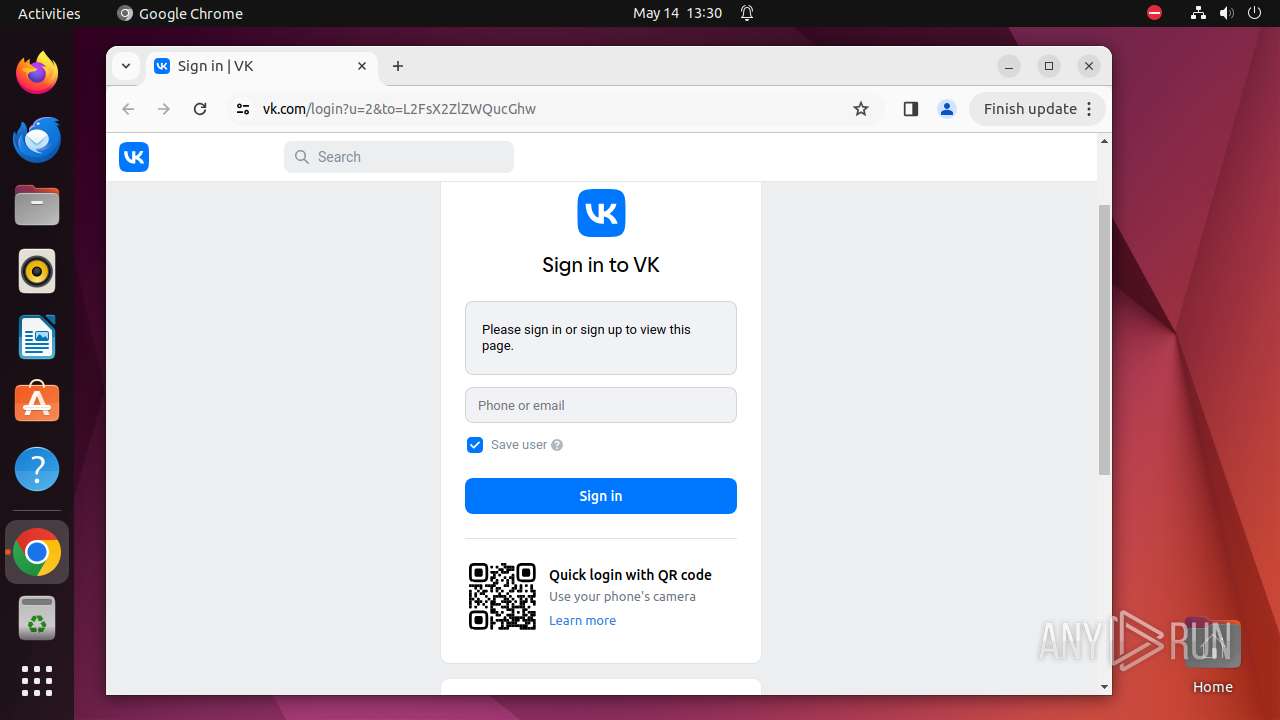The height and width of the screenshot is (720, 1280).
Task: Open the clock calendar May 14 13:30
Action: [x=677, y=13]
